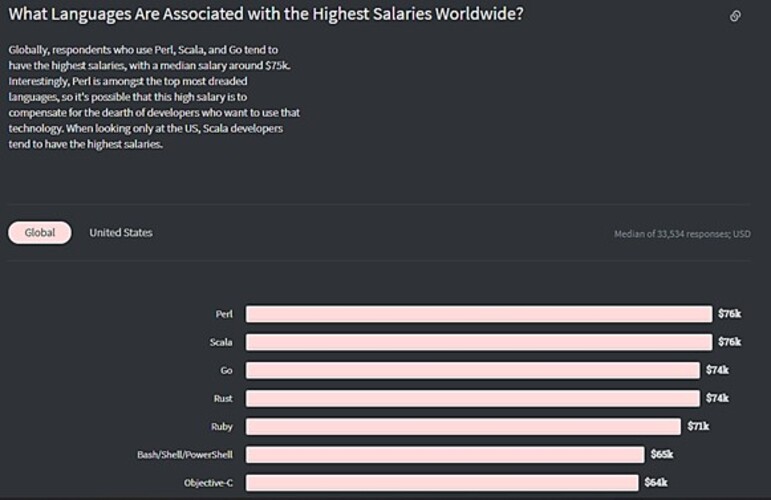Click the Median of 33,534 responses note
This screenshot has width=771, height=500.
pos(681,234)
